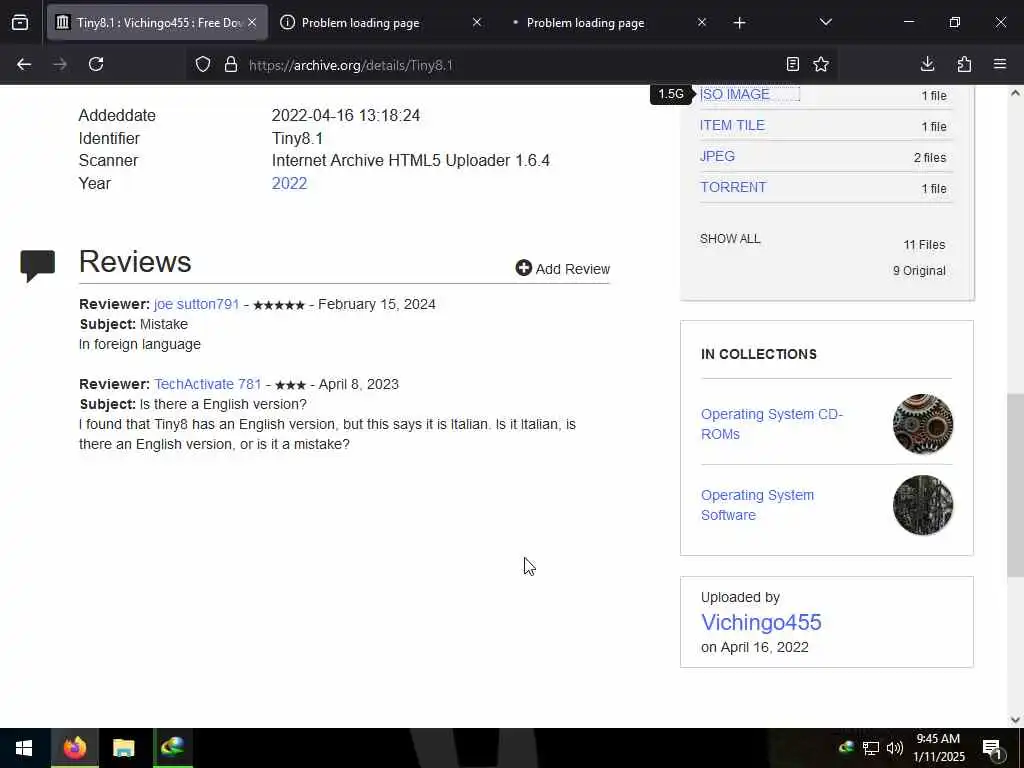Open File Explorer from the taskbar
The image size is (1024, 768).
pos(123,748)
